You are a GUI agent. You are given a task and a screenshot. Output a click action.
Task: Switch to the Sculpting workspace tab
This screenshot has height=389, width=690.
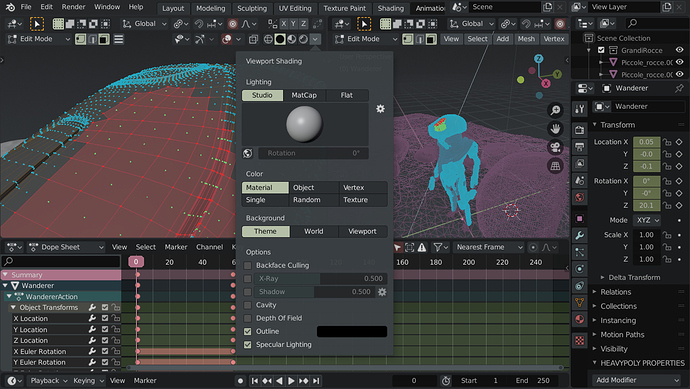coord(252,8)
